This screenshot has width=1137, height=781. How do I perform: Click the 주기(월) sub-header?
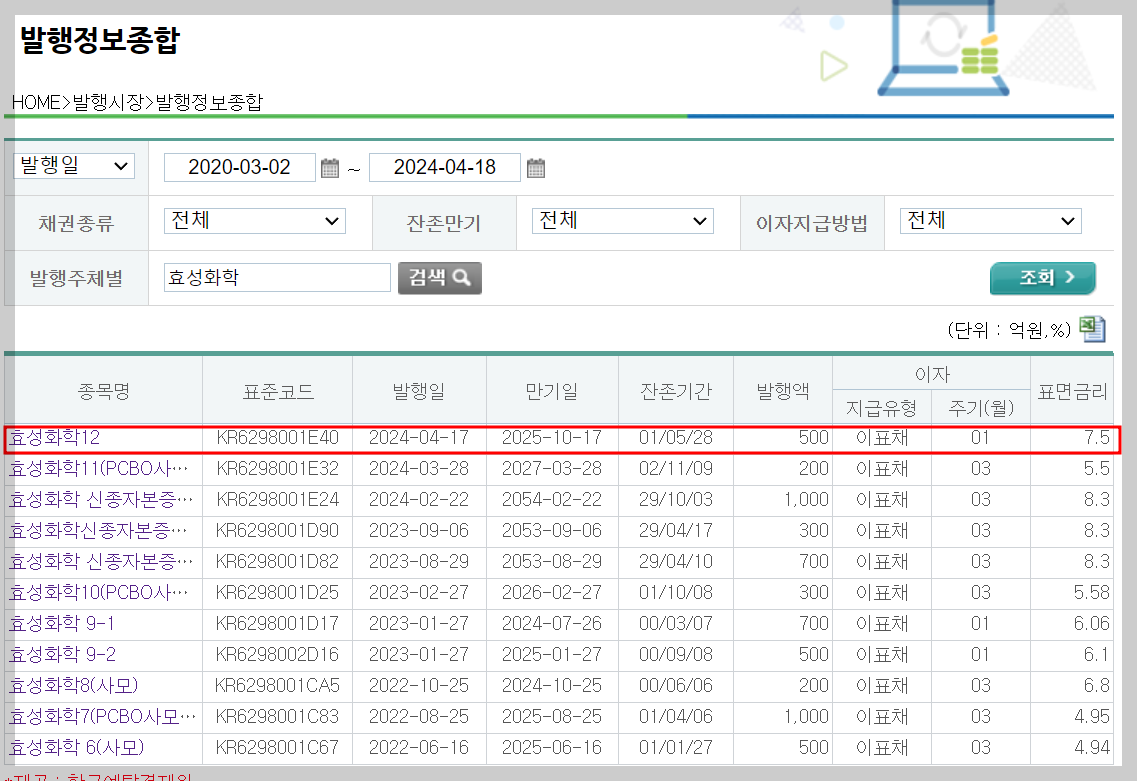pos(981,409)
